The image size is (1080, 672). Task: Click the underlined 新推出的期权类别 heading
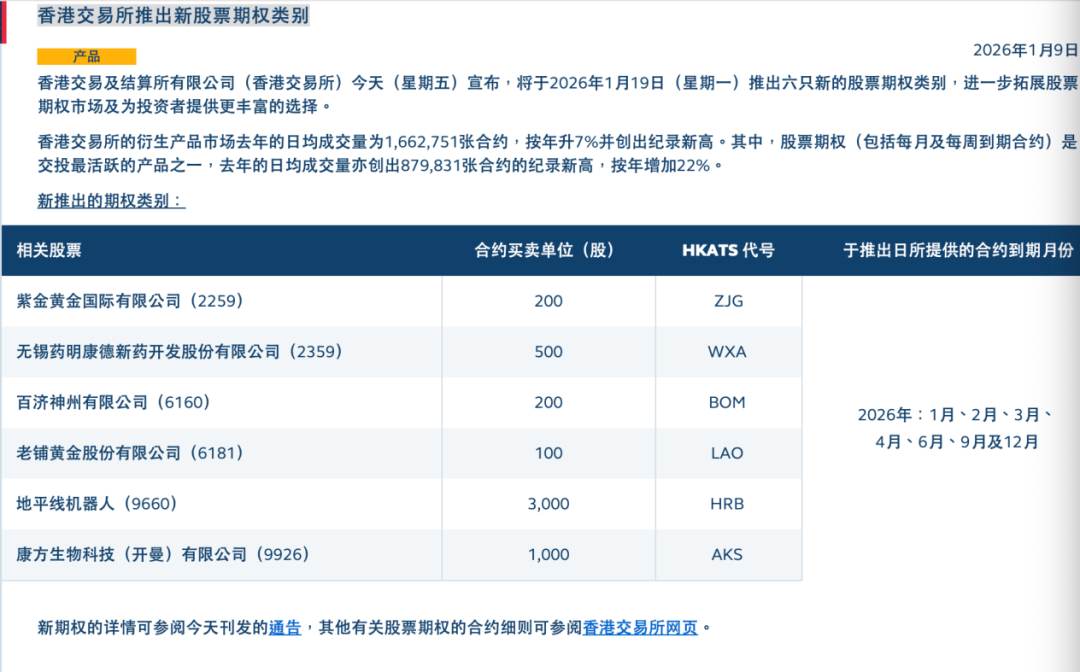[111, 201]
